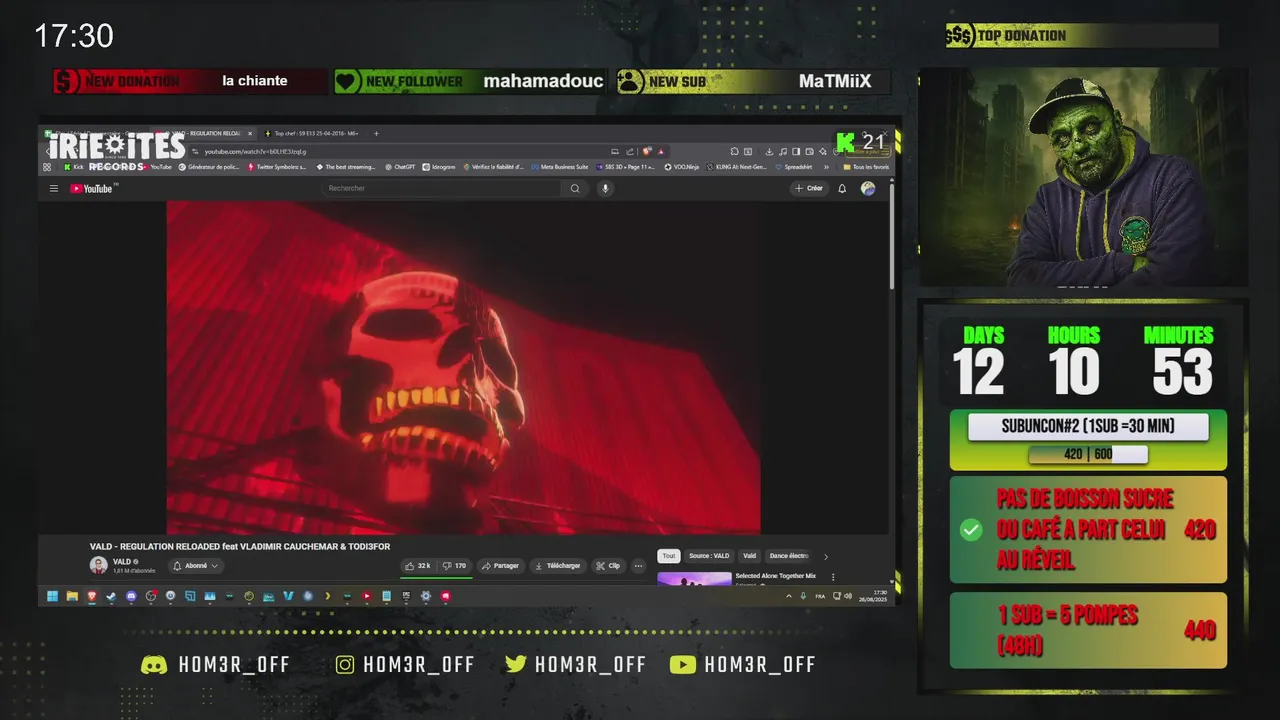Image resolution: width=1280 pixels, height=720 pixels.
Task: Click the Télécharger button
Action: coord(557,566)
